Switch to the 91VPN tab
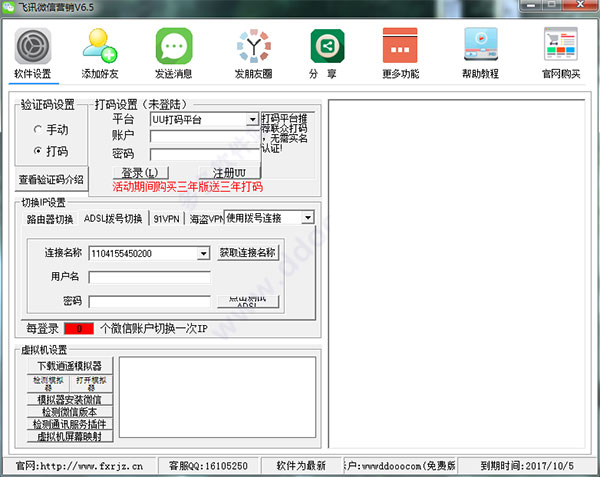Viewport: 600px width, 477px height. point(166,219)
